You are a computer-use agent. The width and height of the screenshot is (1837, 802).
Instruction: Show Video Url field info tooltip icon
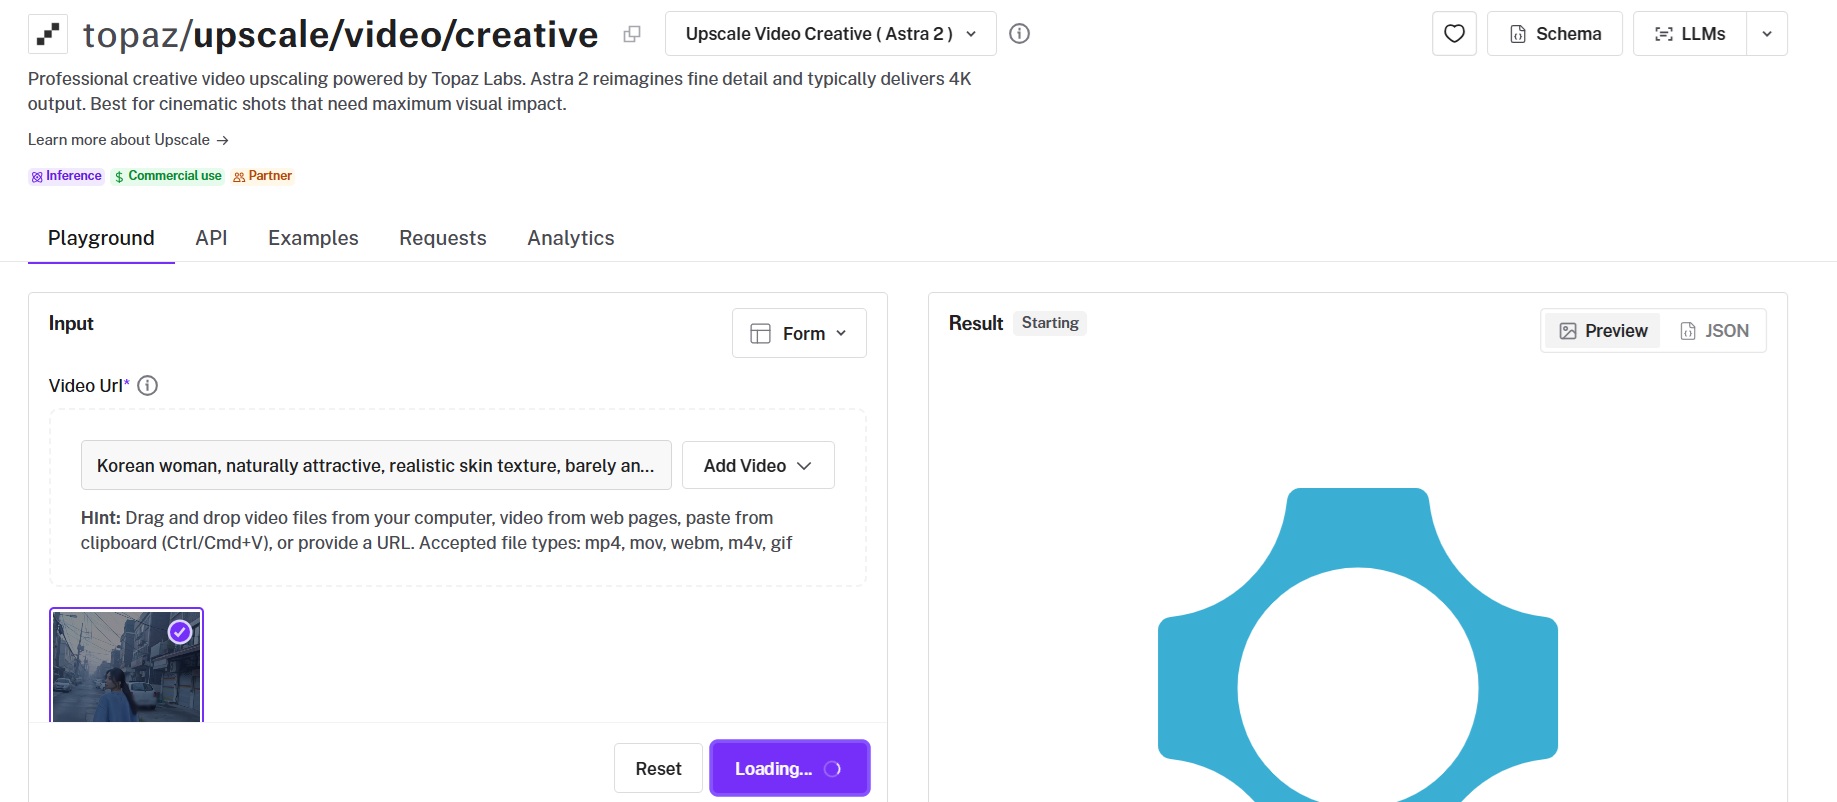[147, 386]
